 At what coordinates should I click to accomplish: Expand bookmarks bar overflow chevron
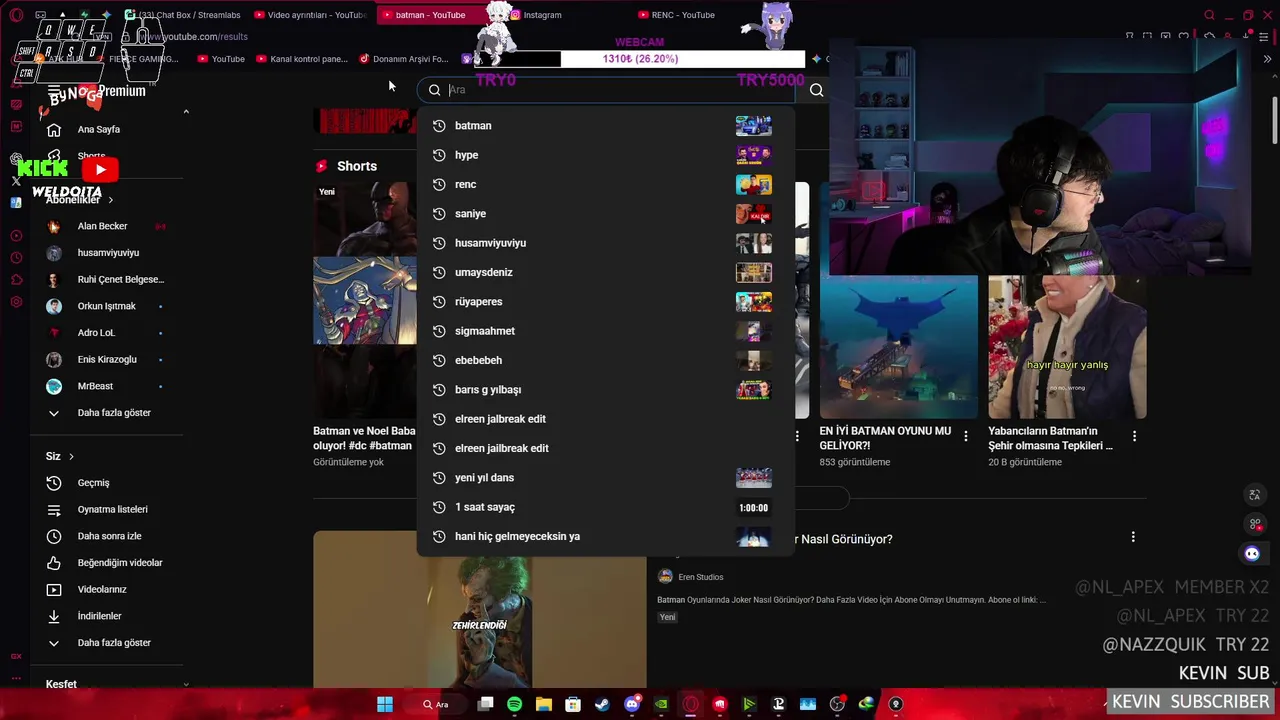[1268, 59]
